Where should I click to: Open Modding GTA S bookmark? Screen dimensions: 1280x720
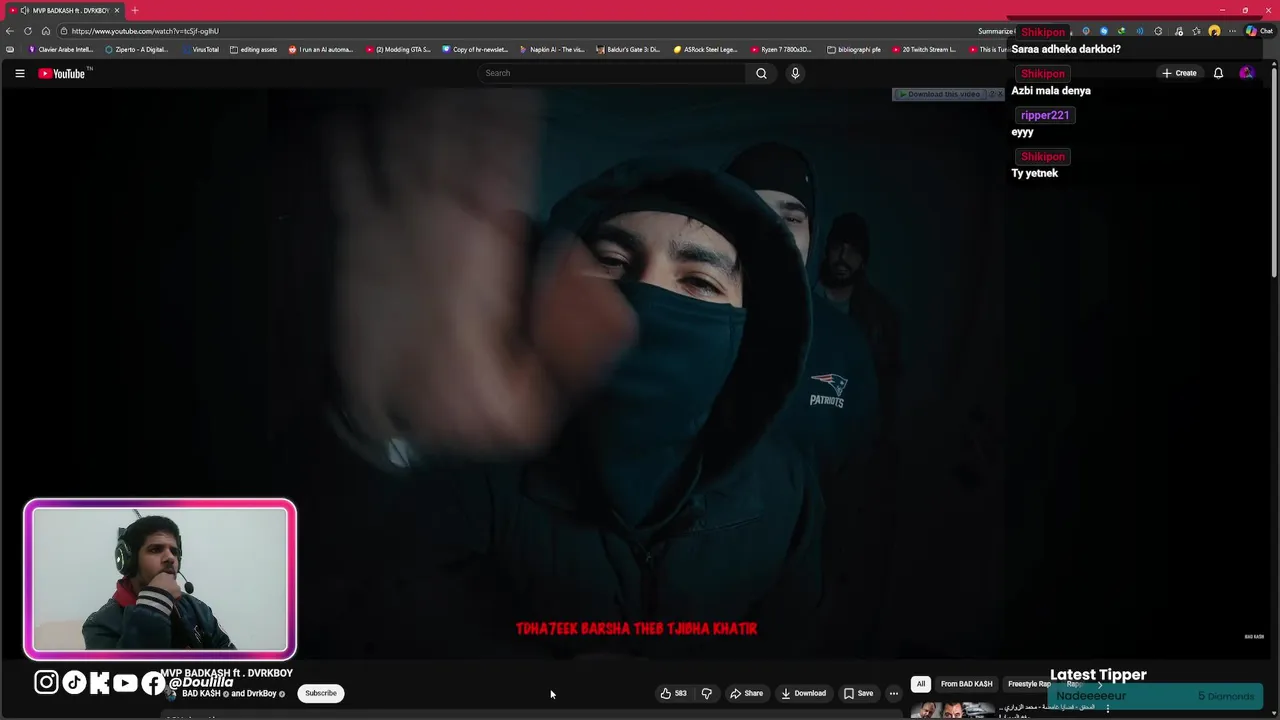click(398, 49)
